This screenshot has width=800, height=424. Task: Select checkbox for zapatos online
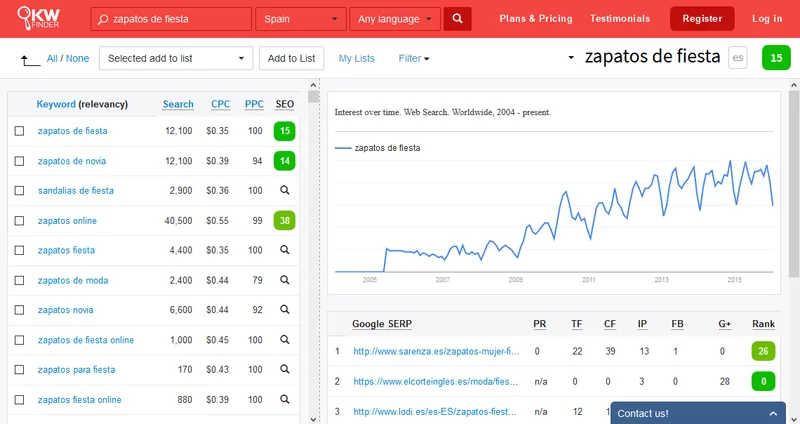coord(19,220)
